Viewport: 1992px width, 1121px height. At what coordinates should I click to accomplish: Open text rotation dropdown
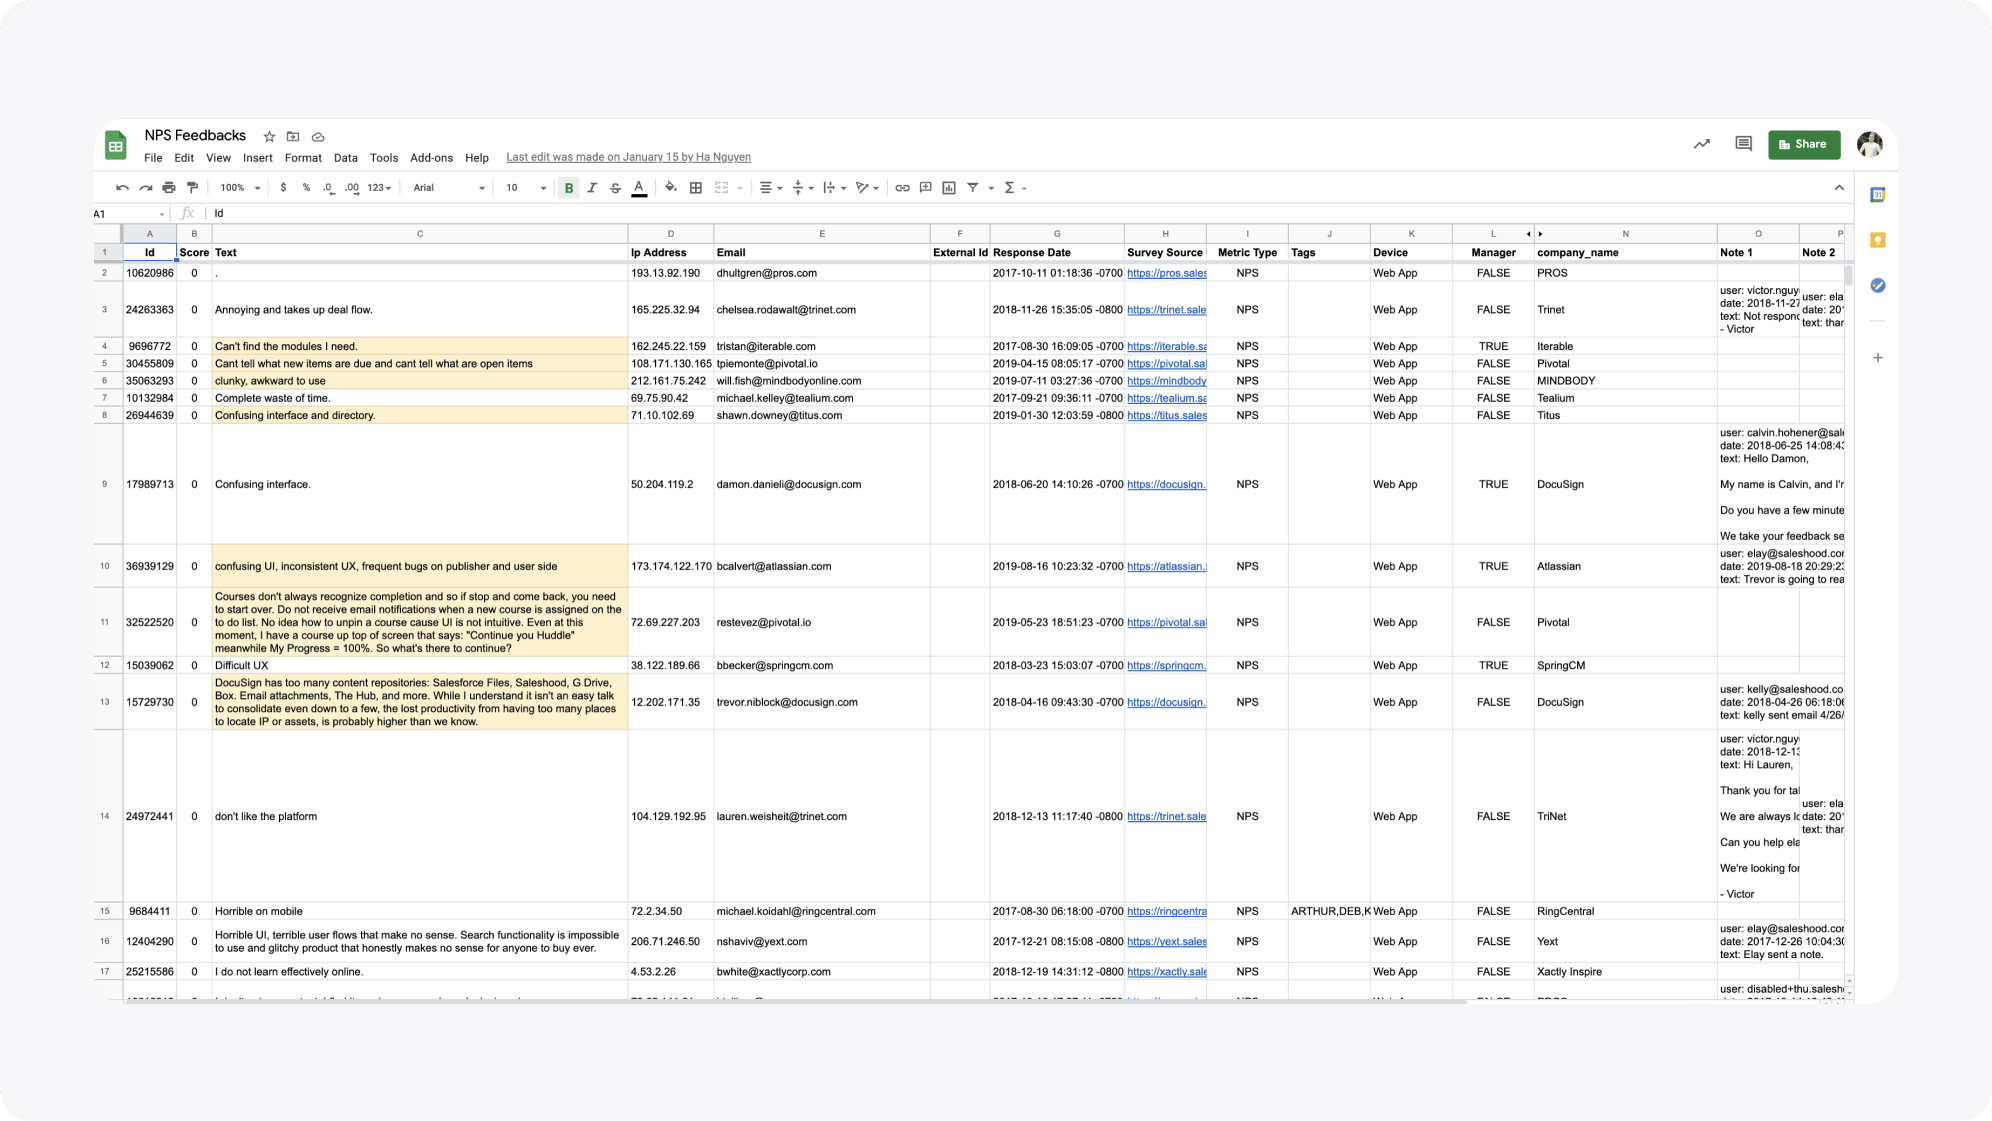pos(867,188)
